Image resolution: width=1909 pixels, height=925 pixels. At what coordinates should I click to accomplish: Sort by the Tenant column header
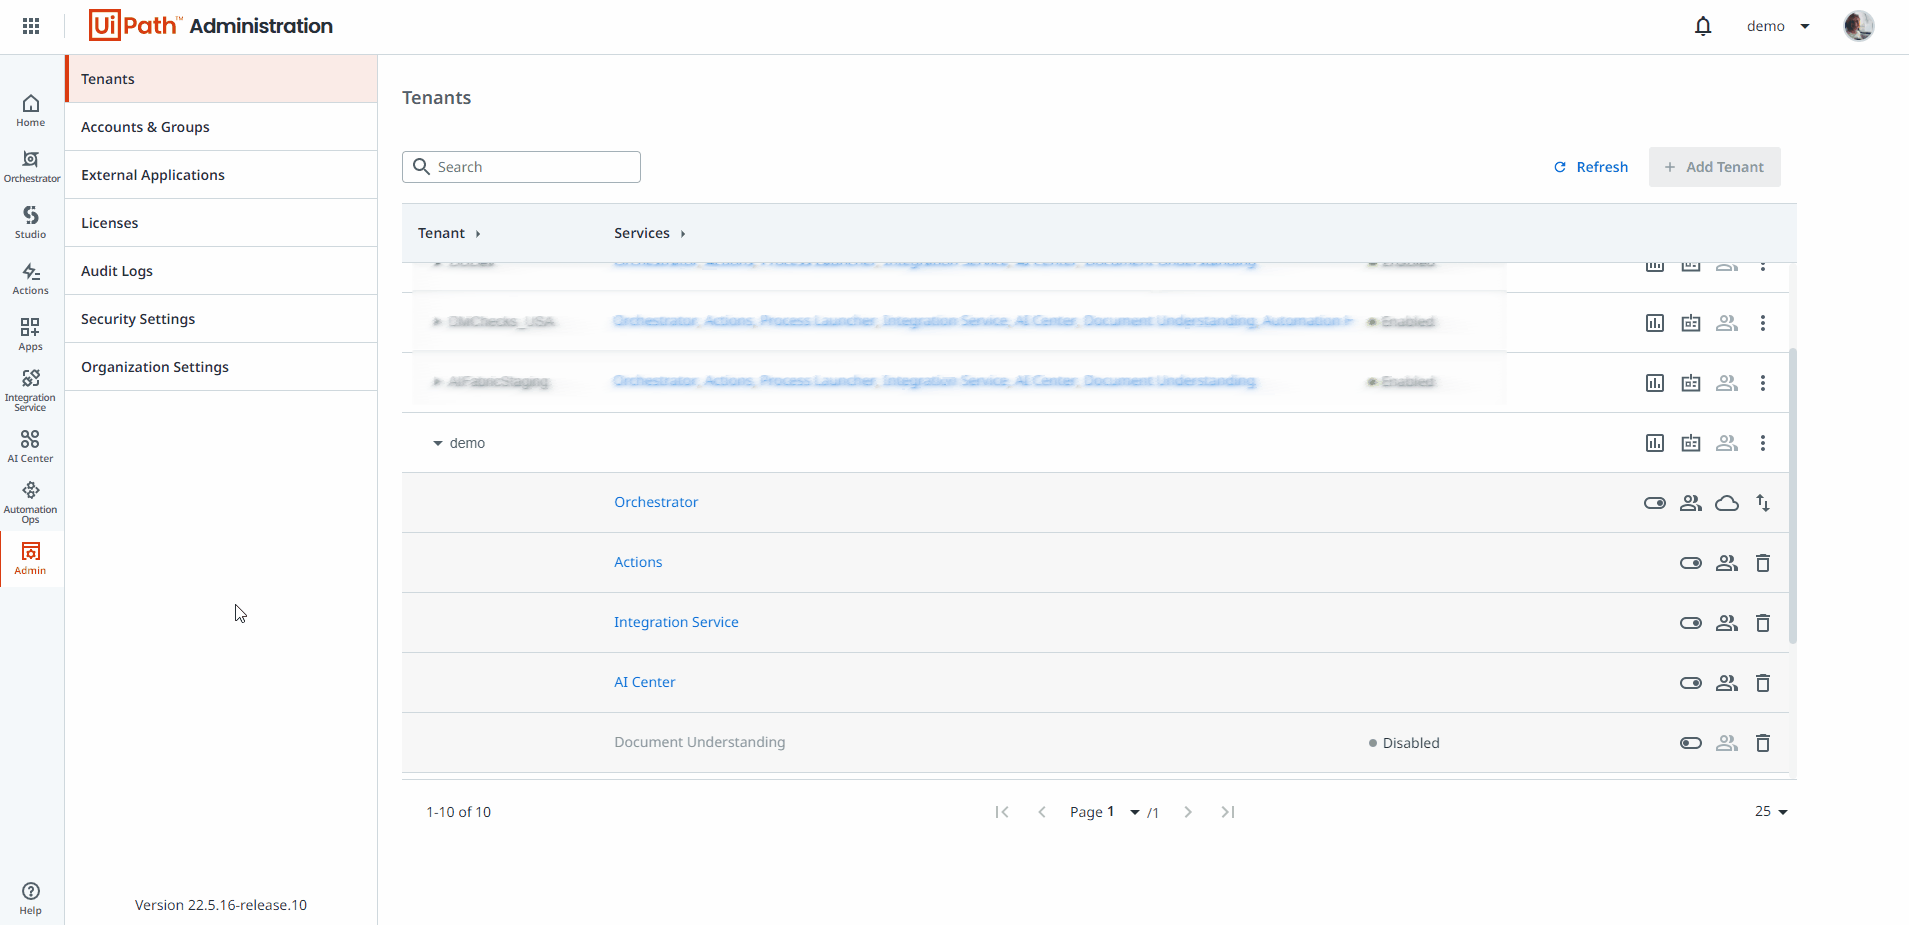(x=449, y=233)
